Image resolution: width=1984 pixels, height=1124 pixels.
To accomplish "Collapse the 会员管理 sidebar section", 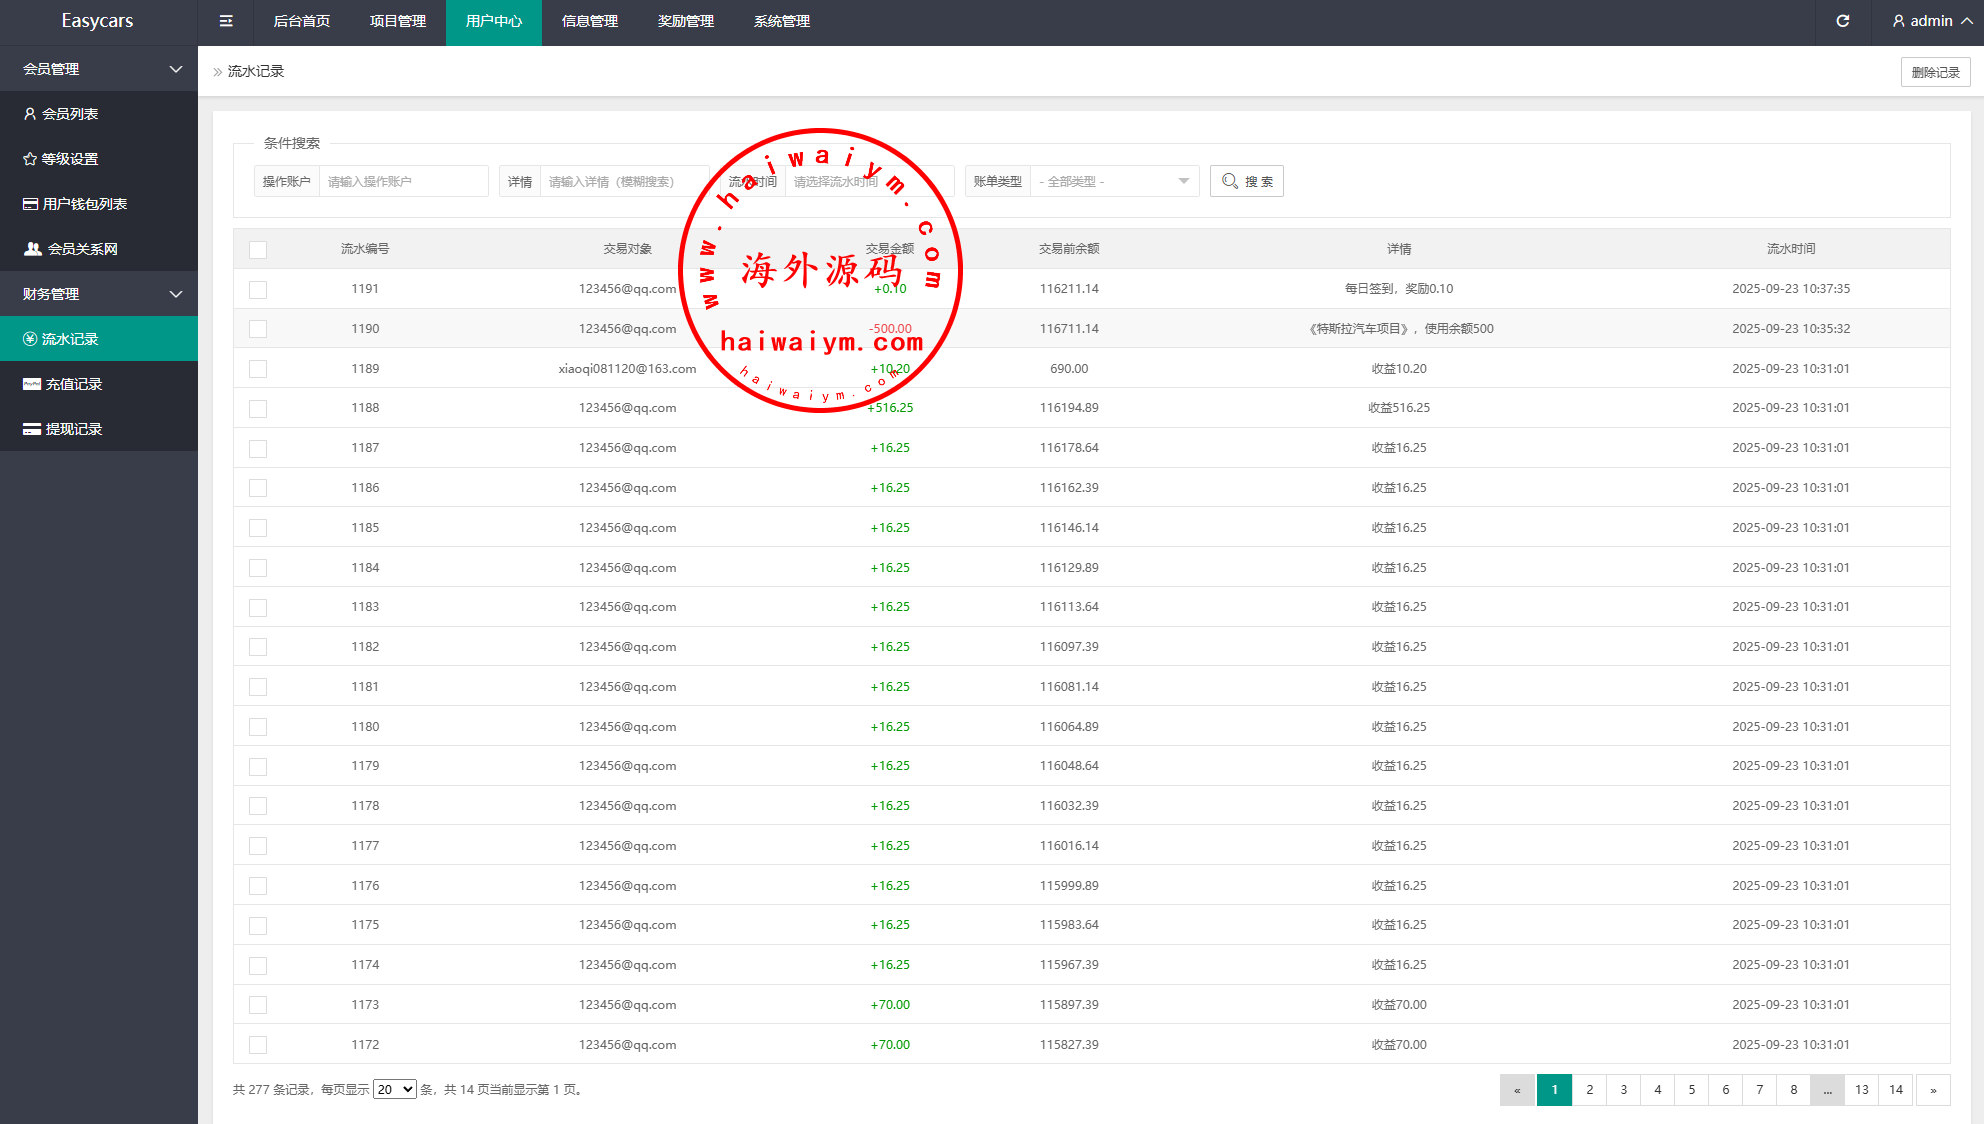I will pos(99,69).
